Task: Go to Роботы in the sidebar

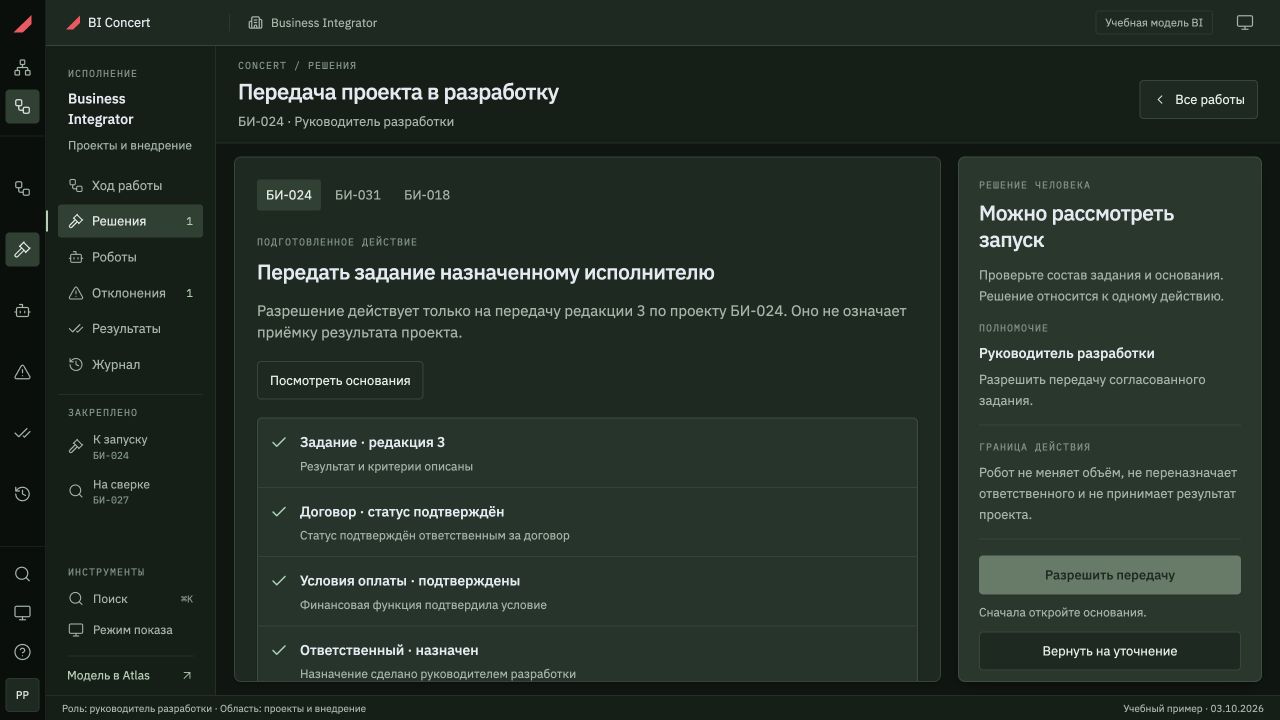Action: point(130,257)
